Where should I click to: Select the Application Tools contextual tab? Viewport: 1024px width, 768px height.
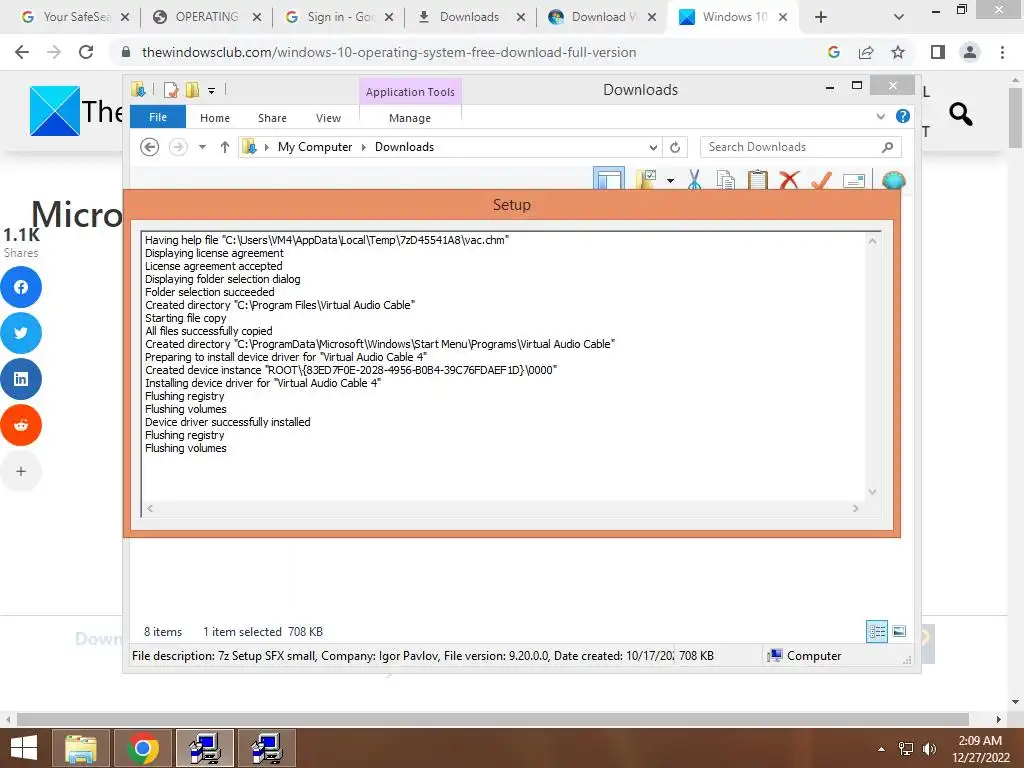410,92
